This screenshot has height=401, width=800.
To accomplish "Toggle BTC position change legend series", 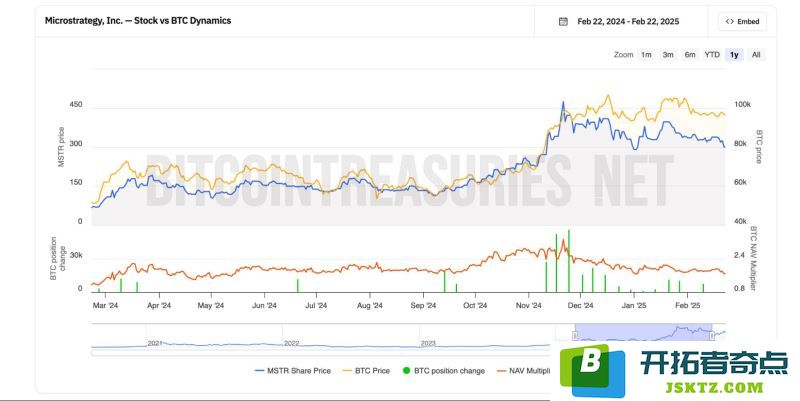I will [x=443, y=371].
